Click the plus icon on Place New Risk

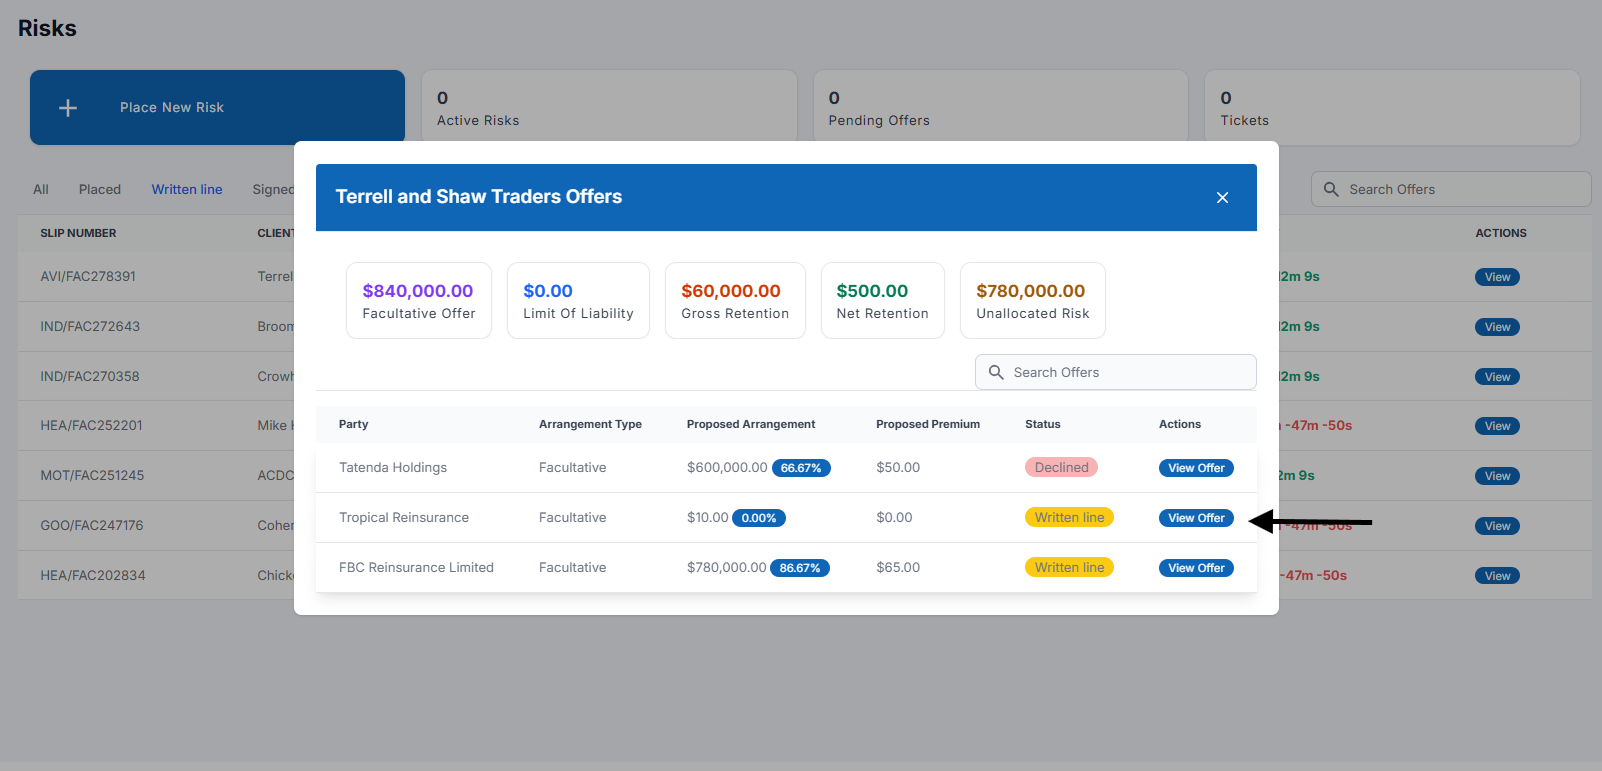pos(68,108)
